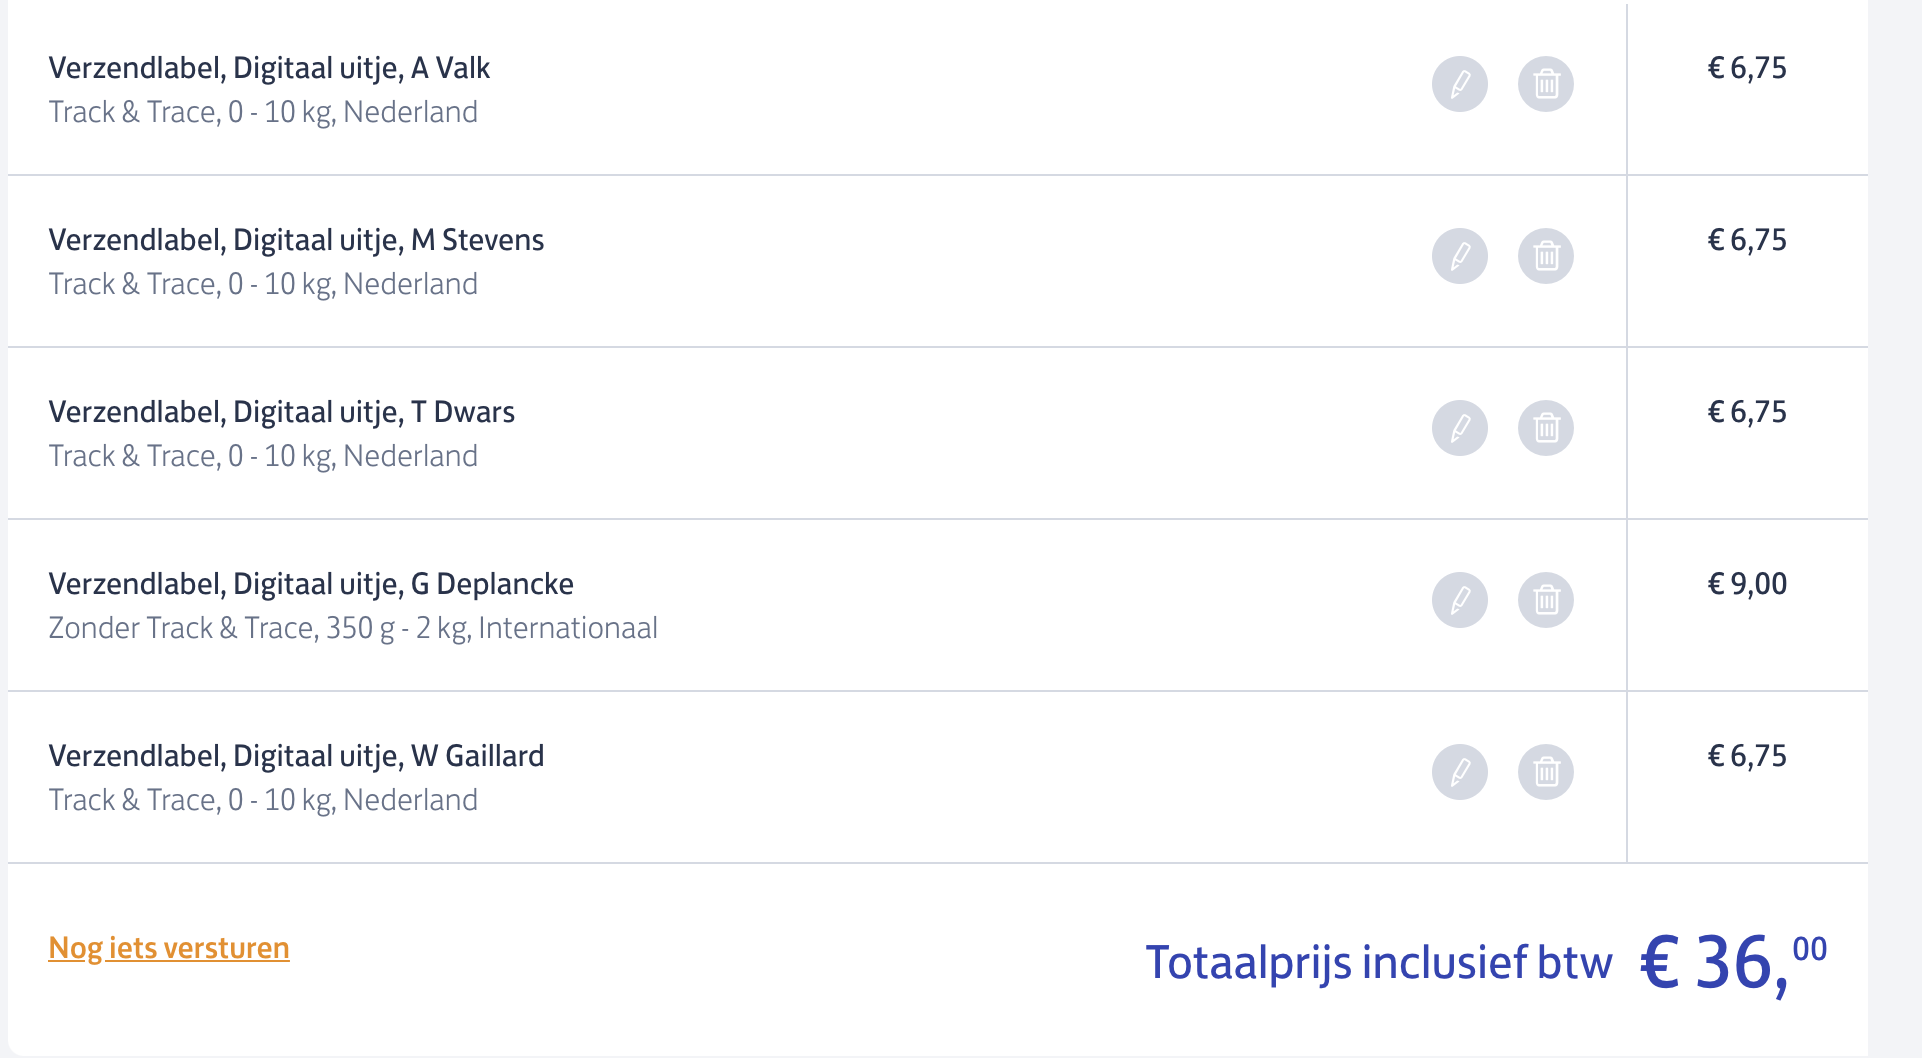Remove the G Deplancke label
Viewport: 1922px width, 1058px height.
pos(1546,600)
